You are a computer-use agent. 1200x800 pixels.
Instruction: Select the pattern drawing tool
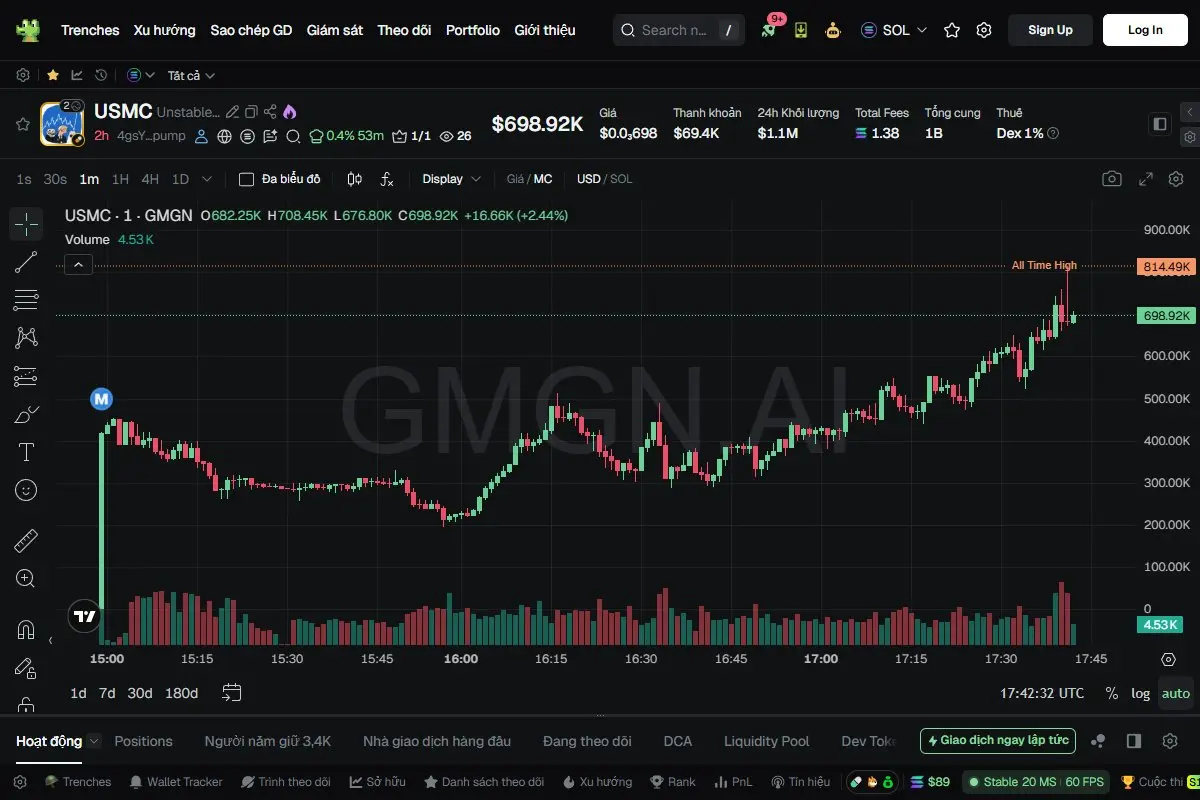26,338
